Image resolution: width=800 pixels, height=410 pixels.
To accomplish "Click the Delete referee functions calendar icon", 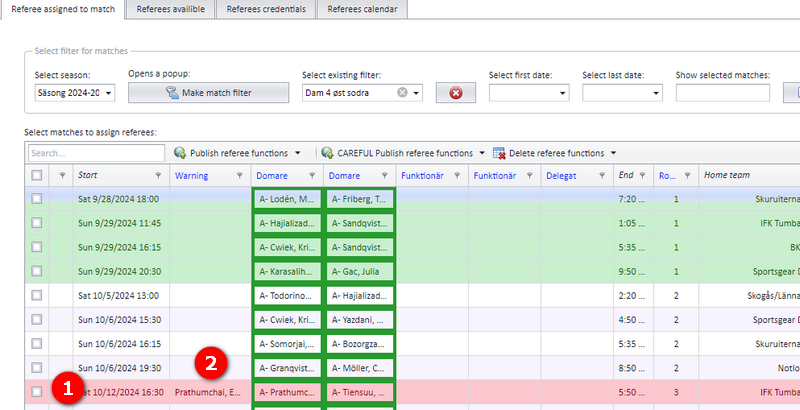I will click(x=499, y=153).
